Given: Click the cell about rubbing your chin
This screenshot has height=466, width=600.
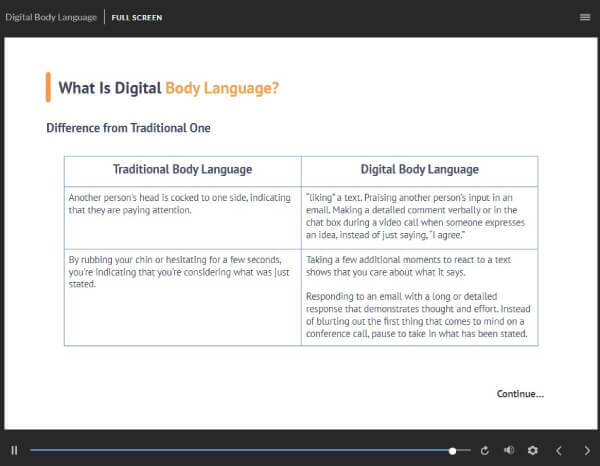Looking at the screenshot, I should point(182,270).
